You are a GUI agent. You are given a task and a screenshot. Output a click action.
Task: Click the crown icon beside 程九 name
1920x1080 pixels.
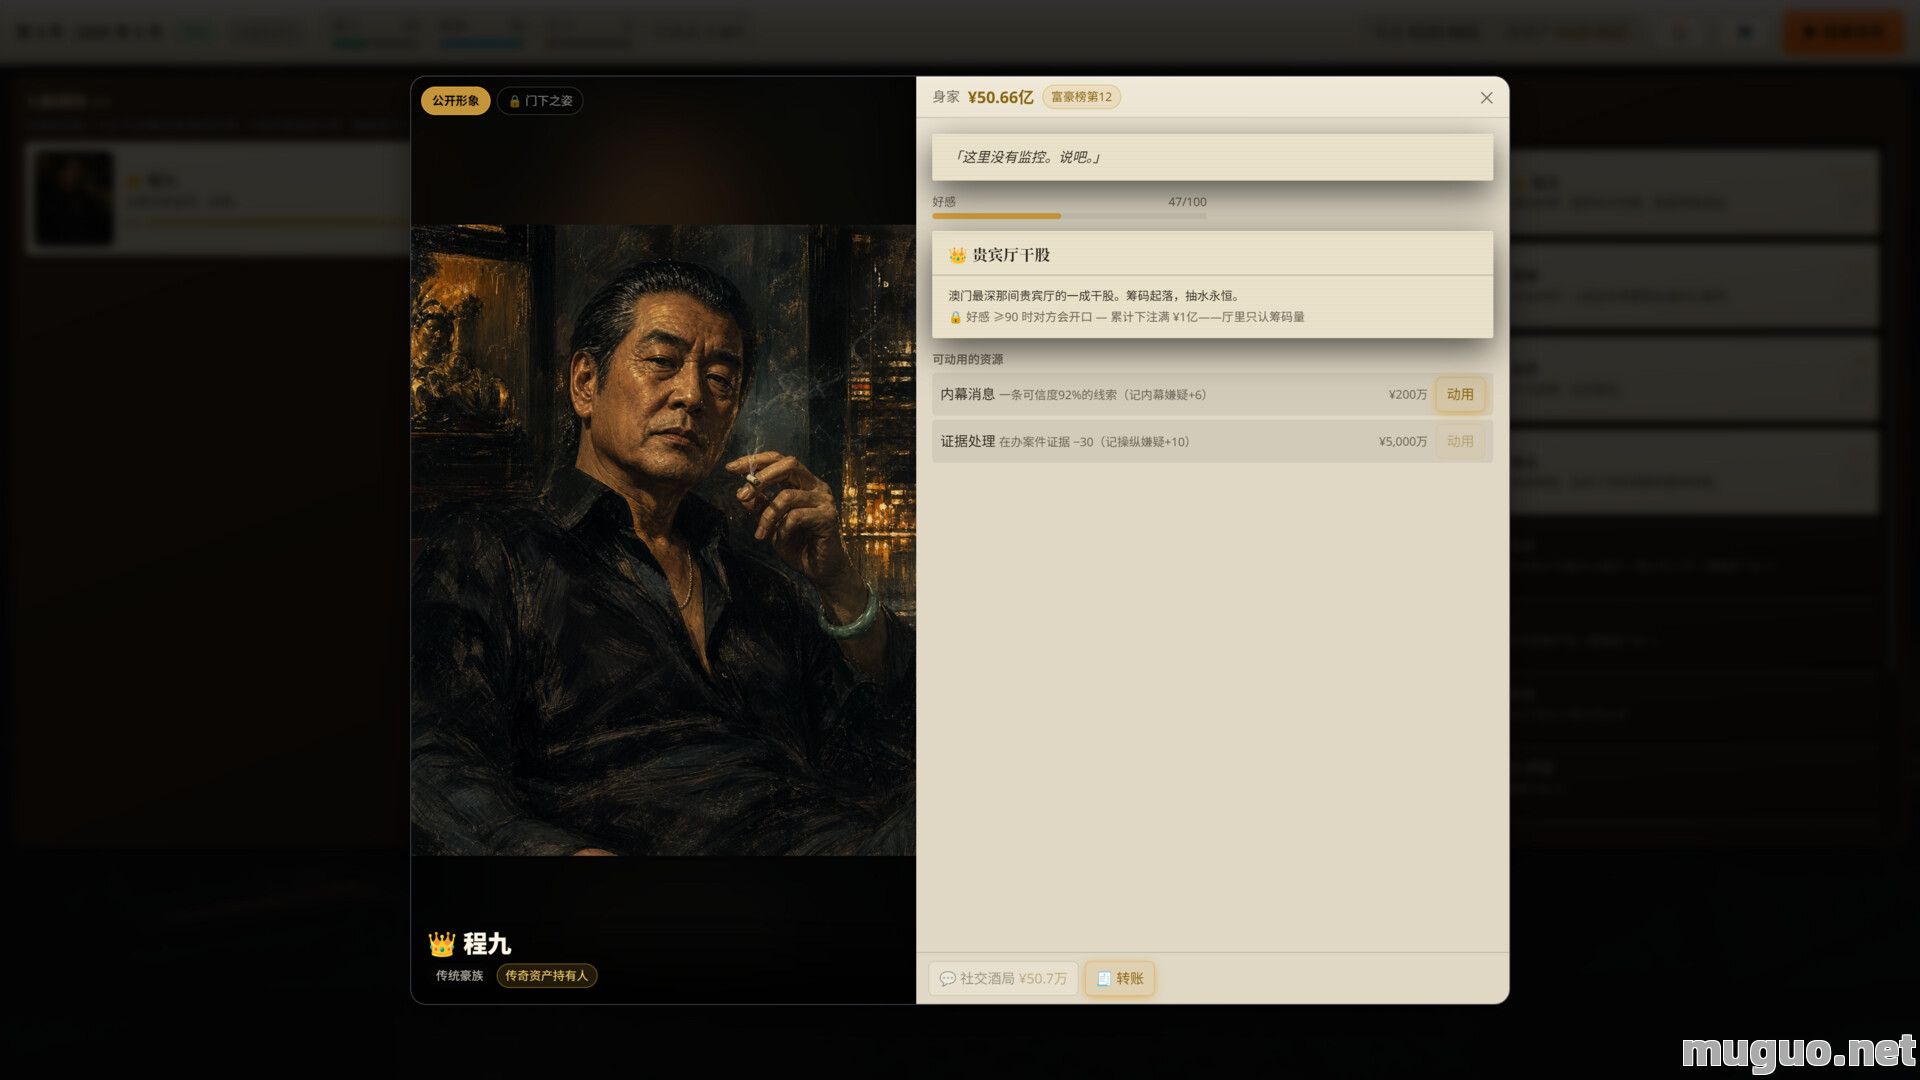pyautogui.click(x=441, y=943)
